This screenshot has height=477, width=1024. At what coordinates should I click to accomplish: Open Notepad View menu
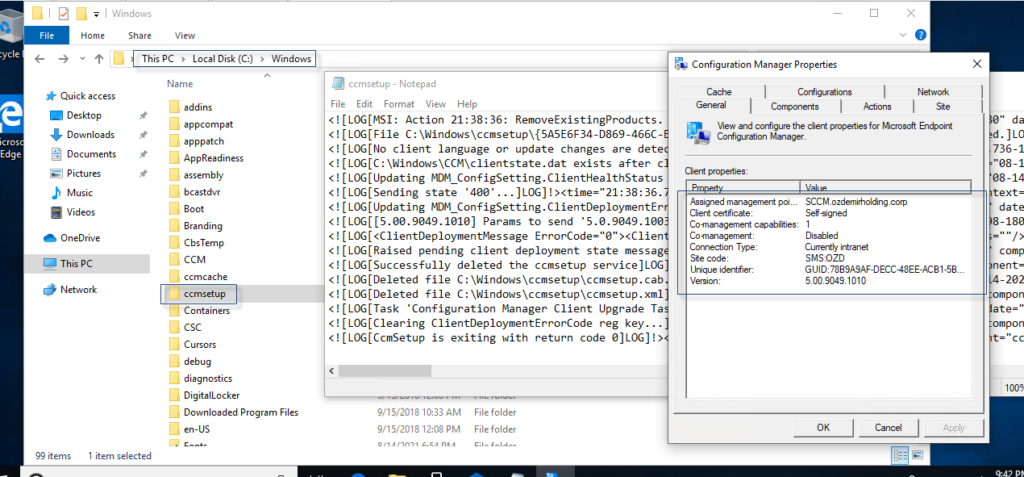(436, 104)
